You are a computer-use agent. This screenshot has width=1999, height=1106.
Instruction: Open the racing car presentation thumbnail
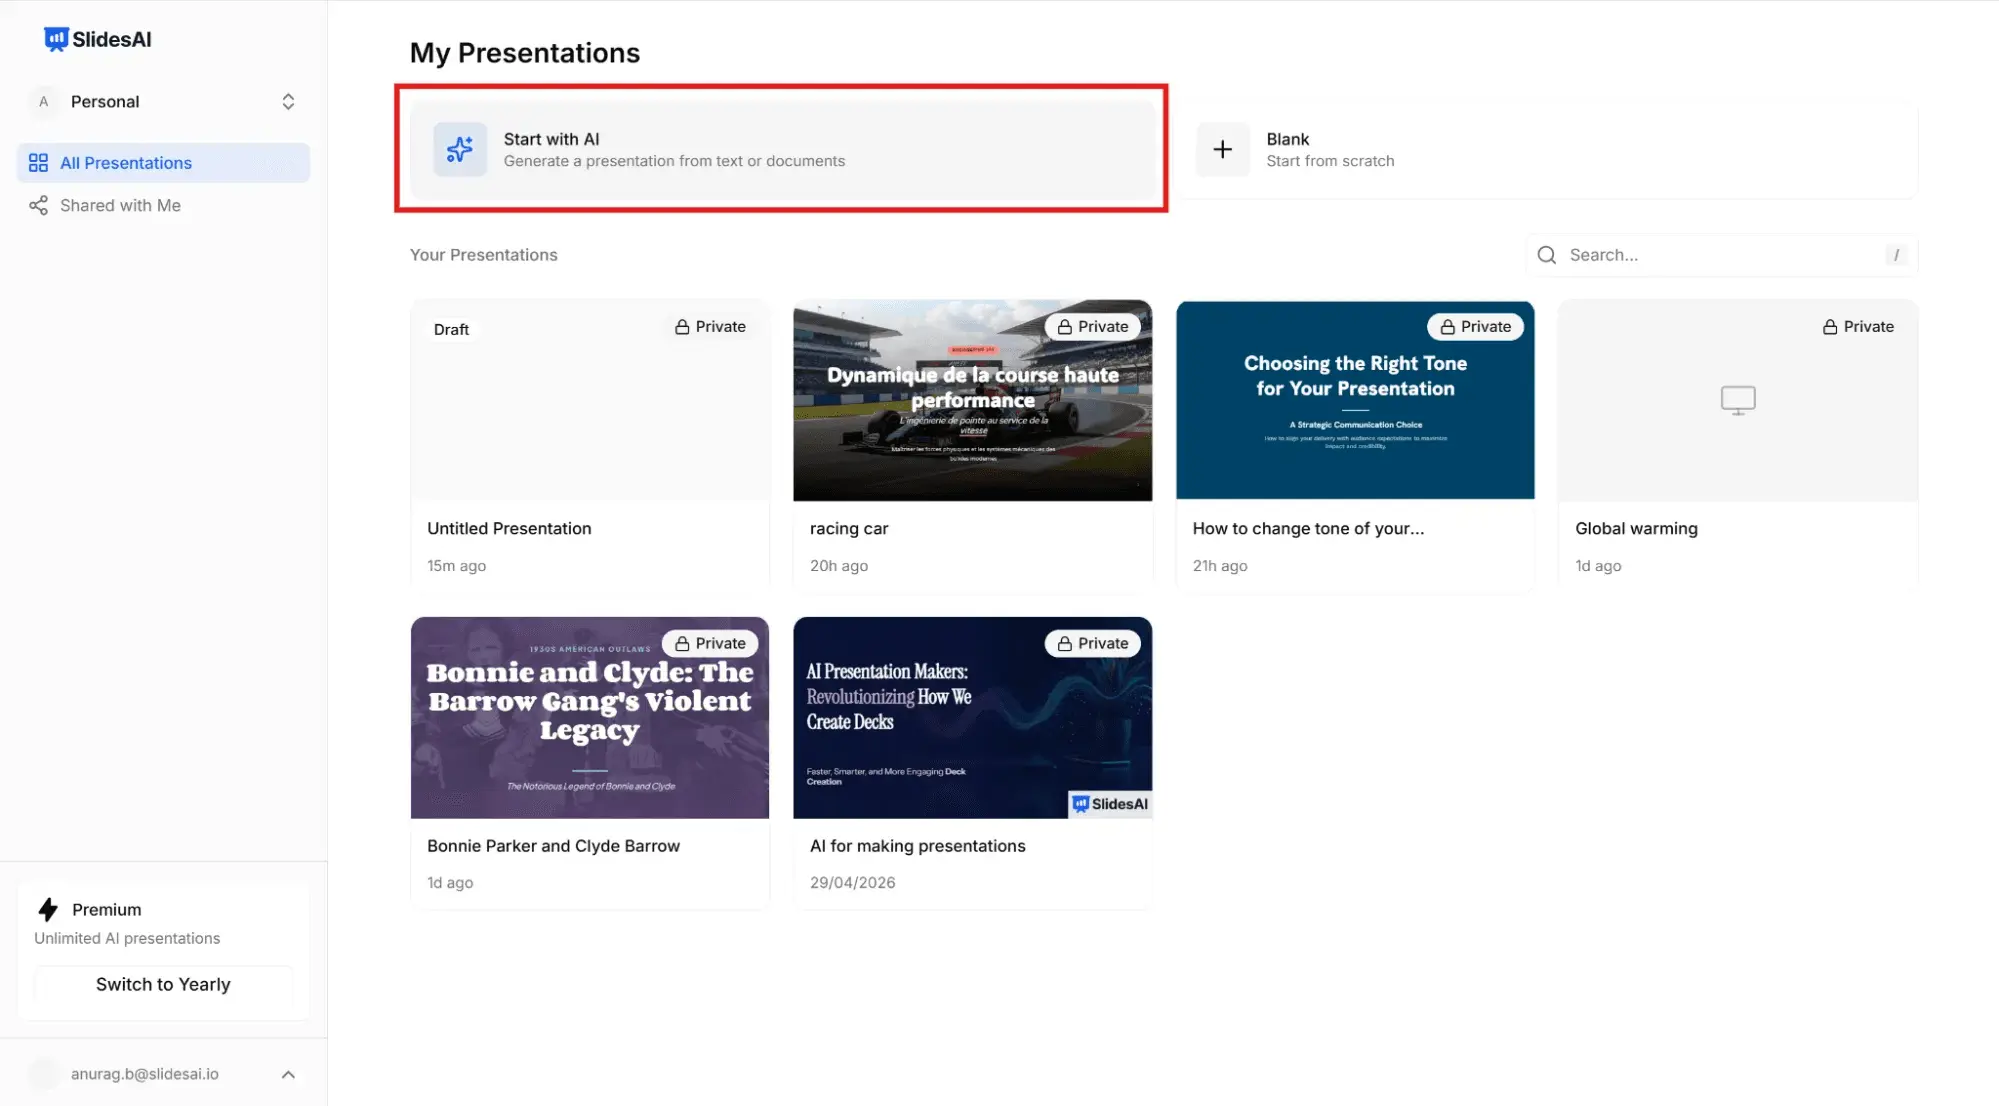click(972, 400)
